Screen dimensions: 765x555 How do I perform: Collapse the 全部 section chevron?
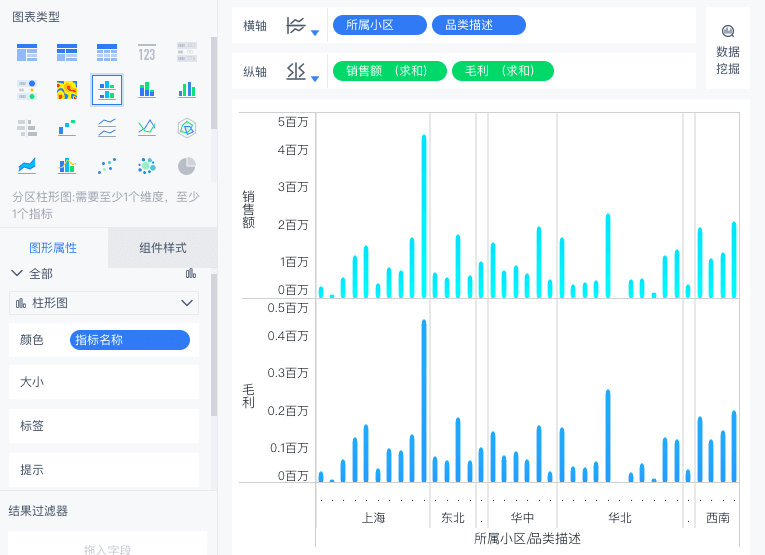17,273
